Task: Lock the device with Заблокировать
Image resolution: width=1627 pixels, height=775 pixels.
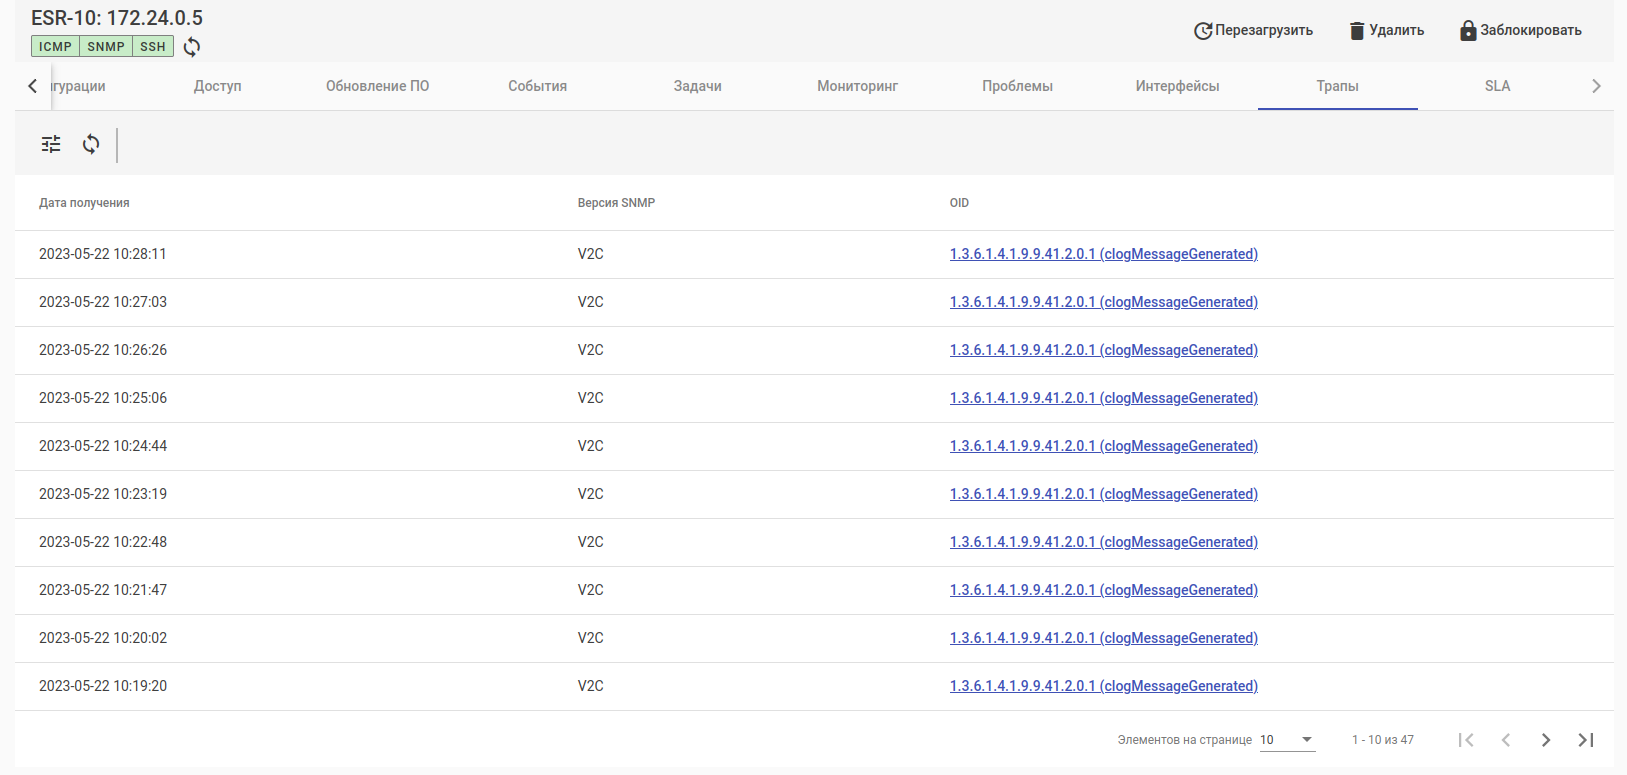Action: click(x=1520, y=30)
